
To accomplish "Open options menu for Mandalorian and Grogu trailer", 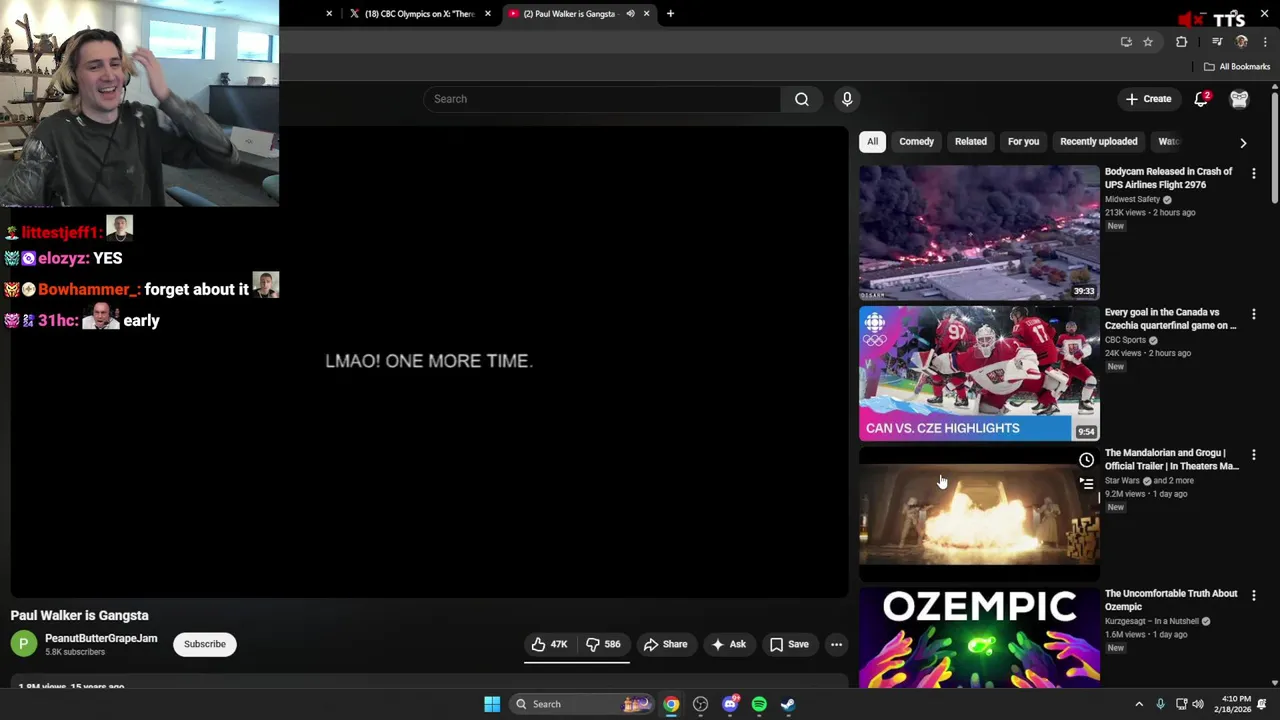I will [1253, 455].
